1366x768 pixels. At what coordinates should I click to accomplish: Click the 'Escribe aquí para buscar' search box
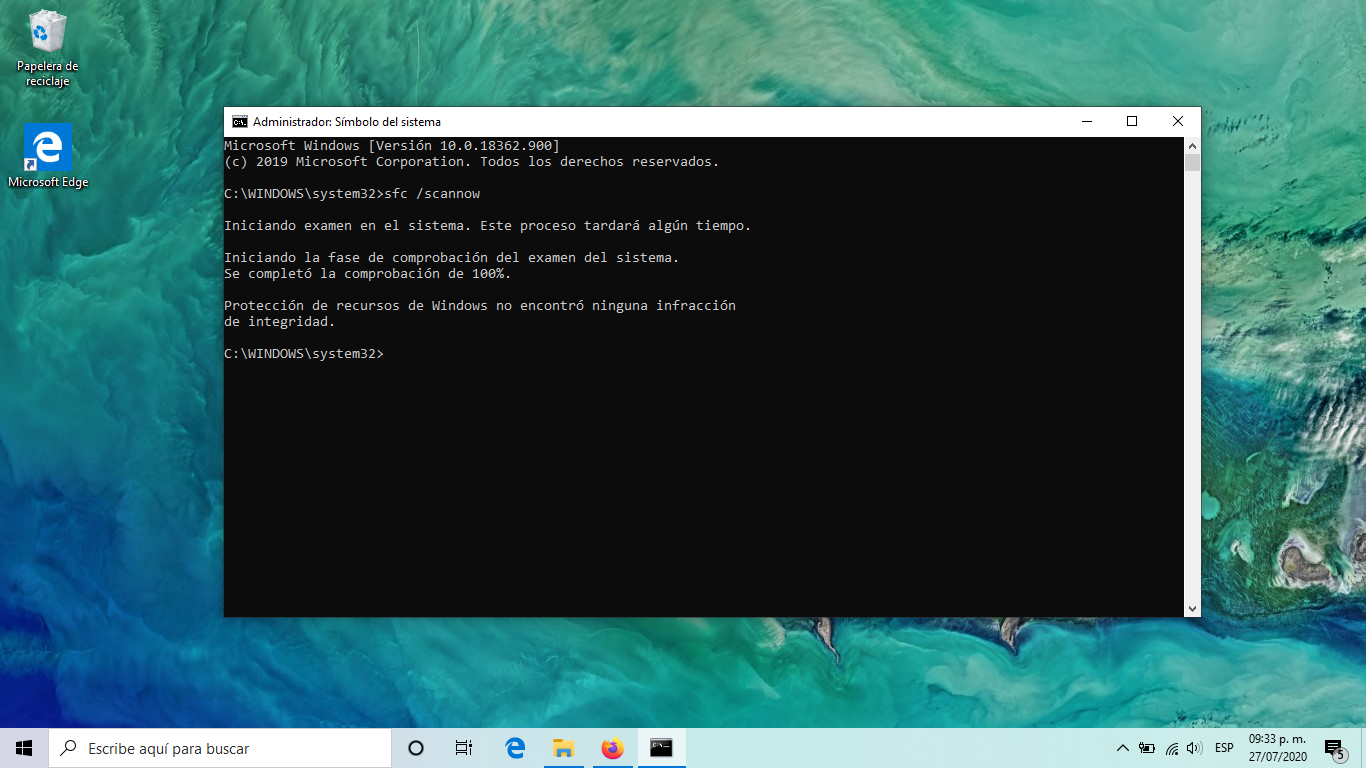pos(220,748)
